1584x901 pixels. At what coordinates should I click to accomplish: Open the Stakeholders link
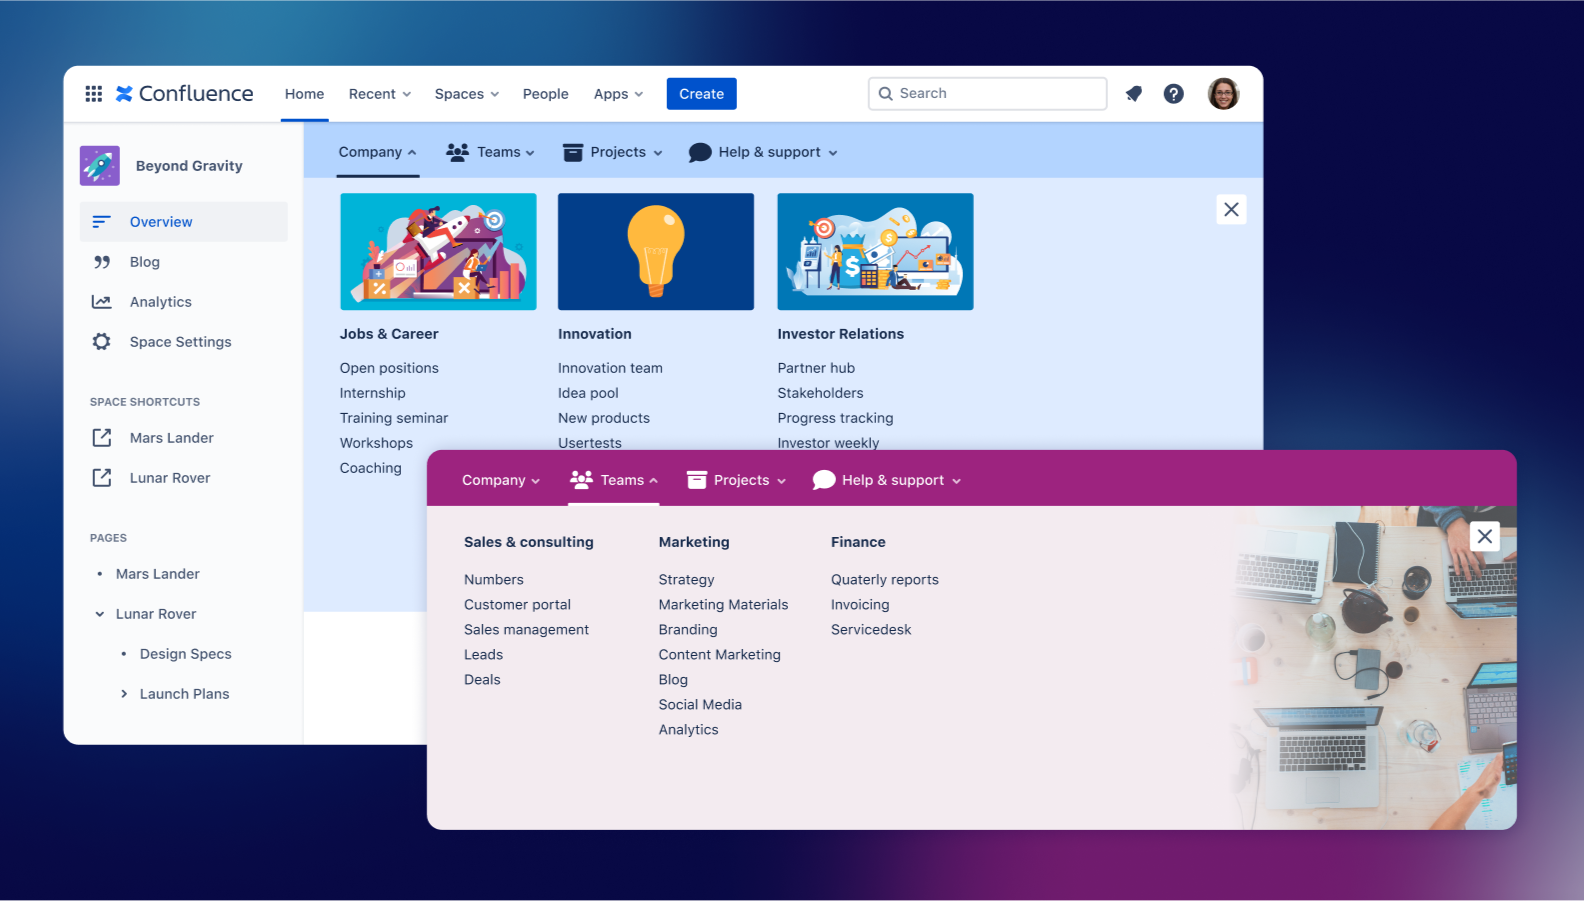click(820, 393)
